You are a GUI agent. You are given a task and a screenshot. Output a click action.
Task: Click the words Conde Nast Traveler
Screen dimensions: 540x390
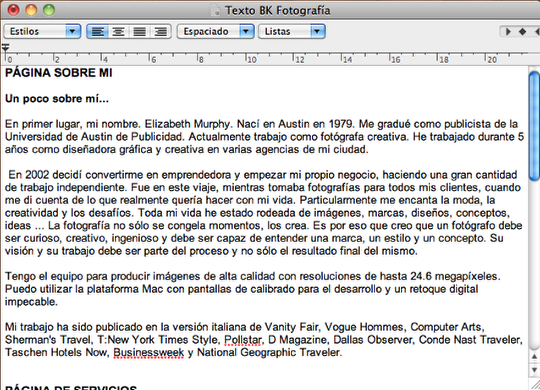click(470, 340)
